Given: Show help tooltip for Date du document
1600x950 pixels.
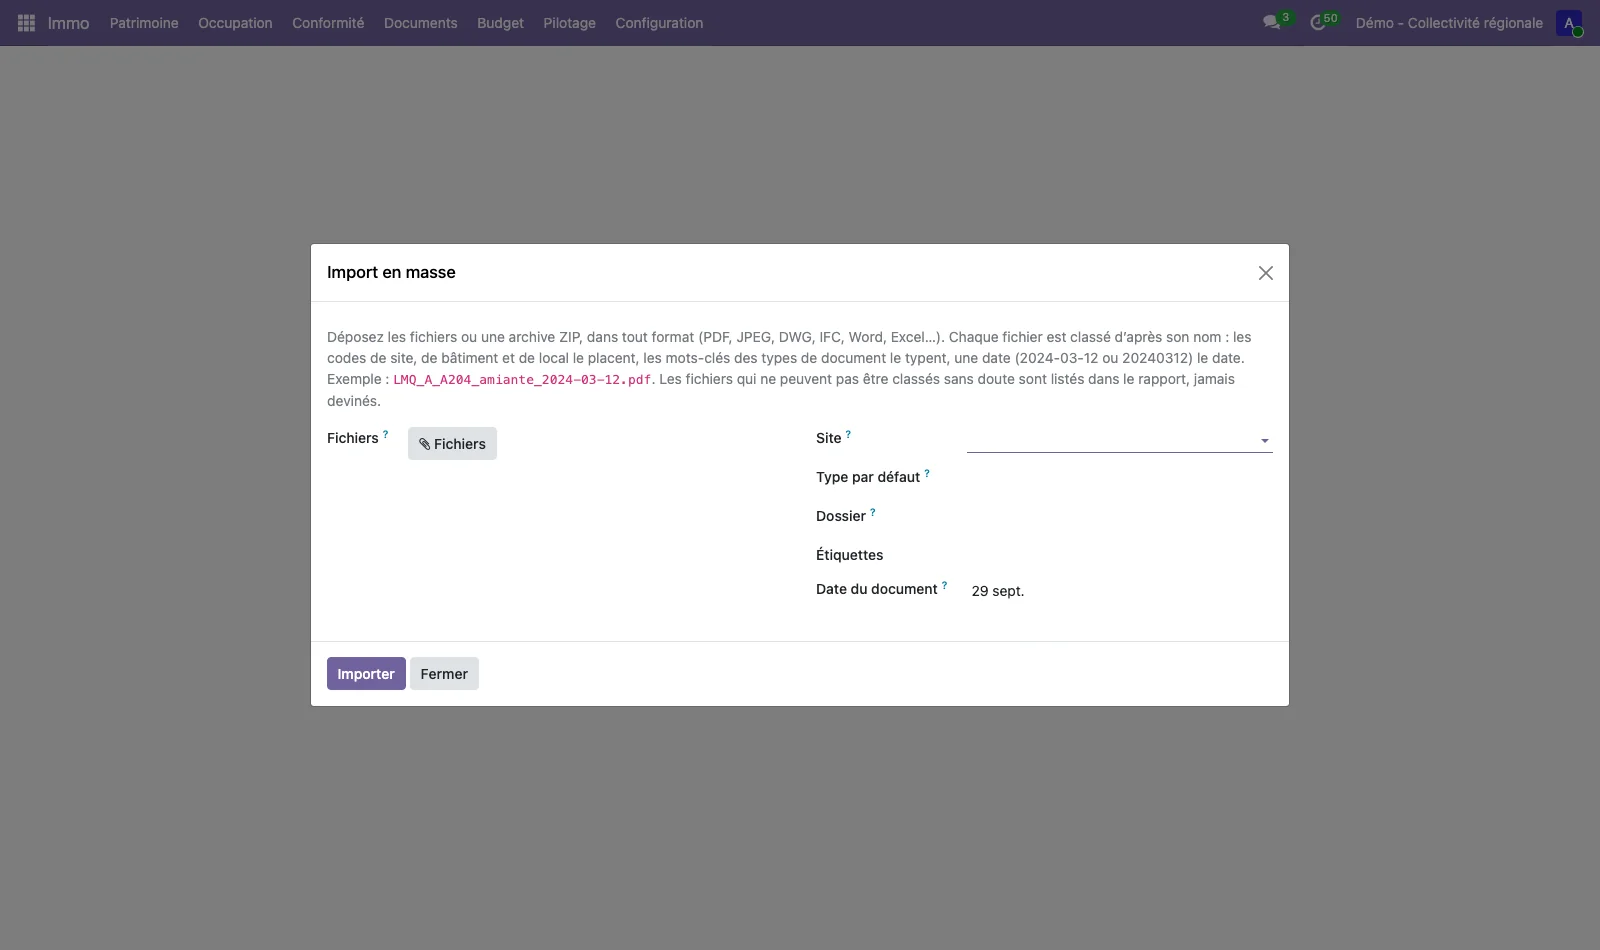Looking at the screenshot, I should pos(944,585).
